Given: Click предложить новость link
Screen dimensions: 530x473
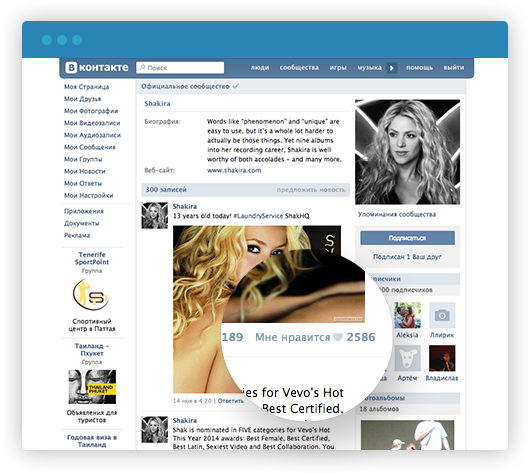Looking at the screenshot, I should [x=311, y=190].
